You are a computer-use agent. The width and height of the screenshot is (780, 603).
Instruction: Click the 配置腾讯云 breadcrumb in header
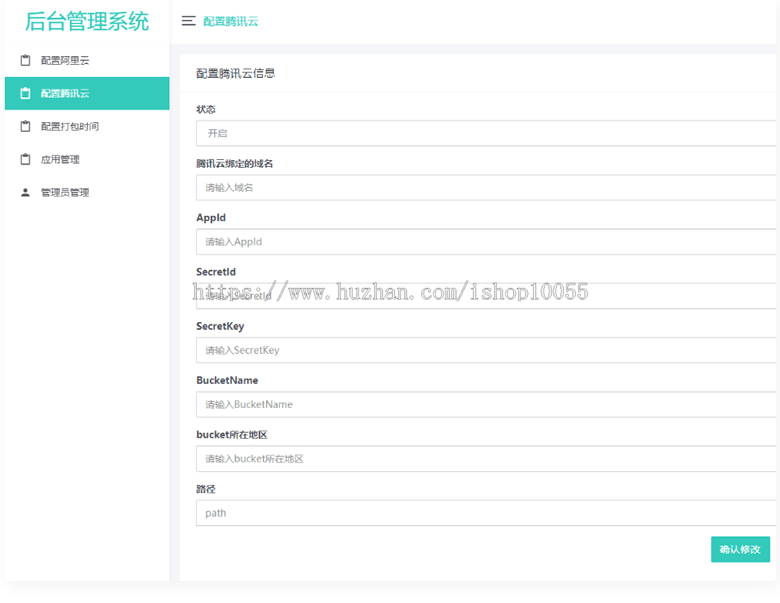coord(231,21)
